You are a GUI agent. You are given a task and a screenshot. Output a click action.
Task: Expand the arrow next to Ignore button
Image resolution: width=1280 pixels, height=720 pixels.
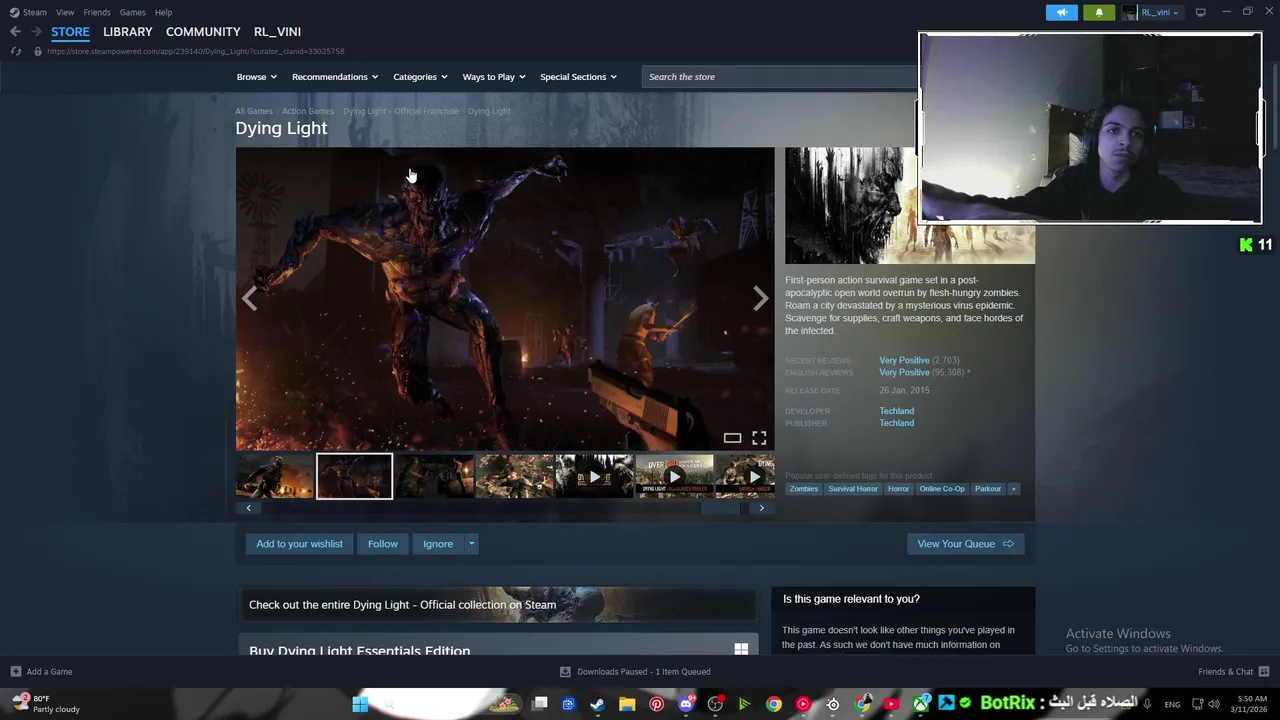[471, 544]
